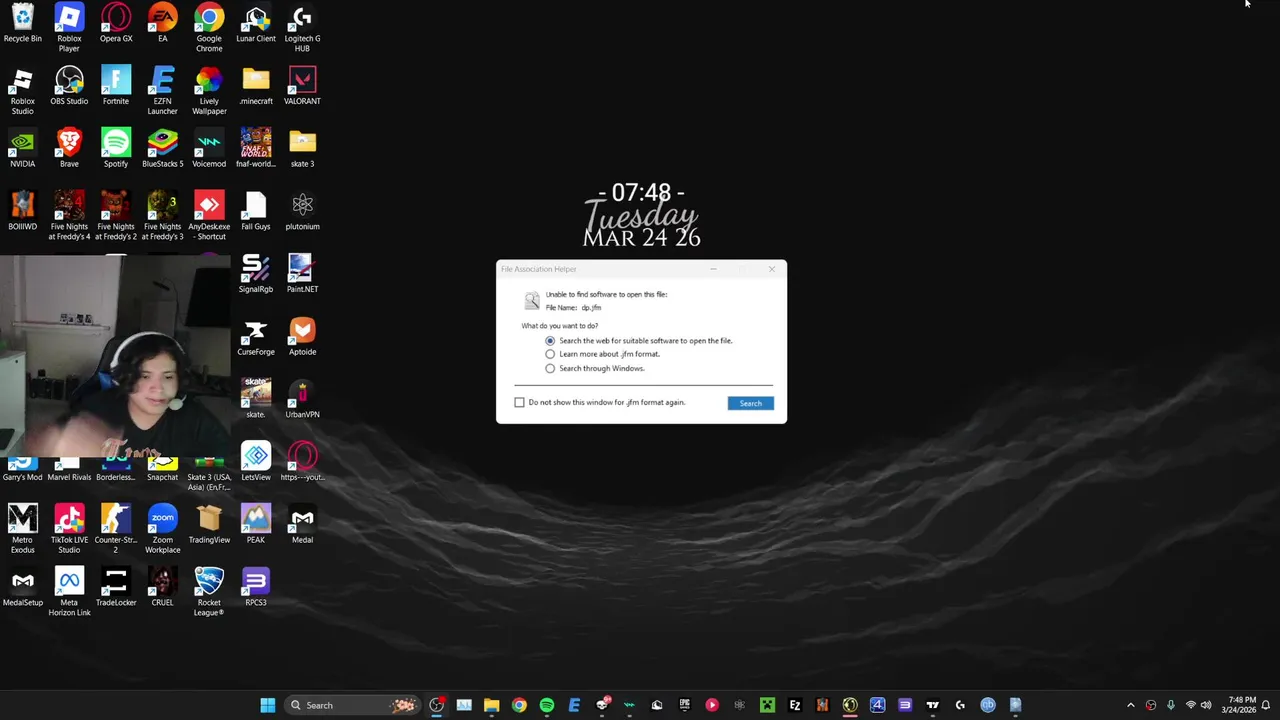Show hidden system tray icons

(1131, 705)
